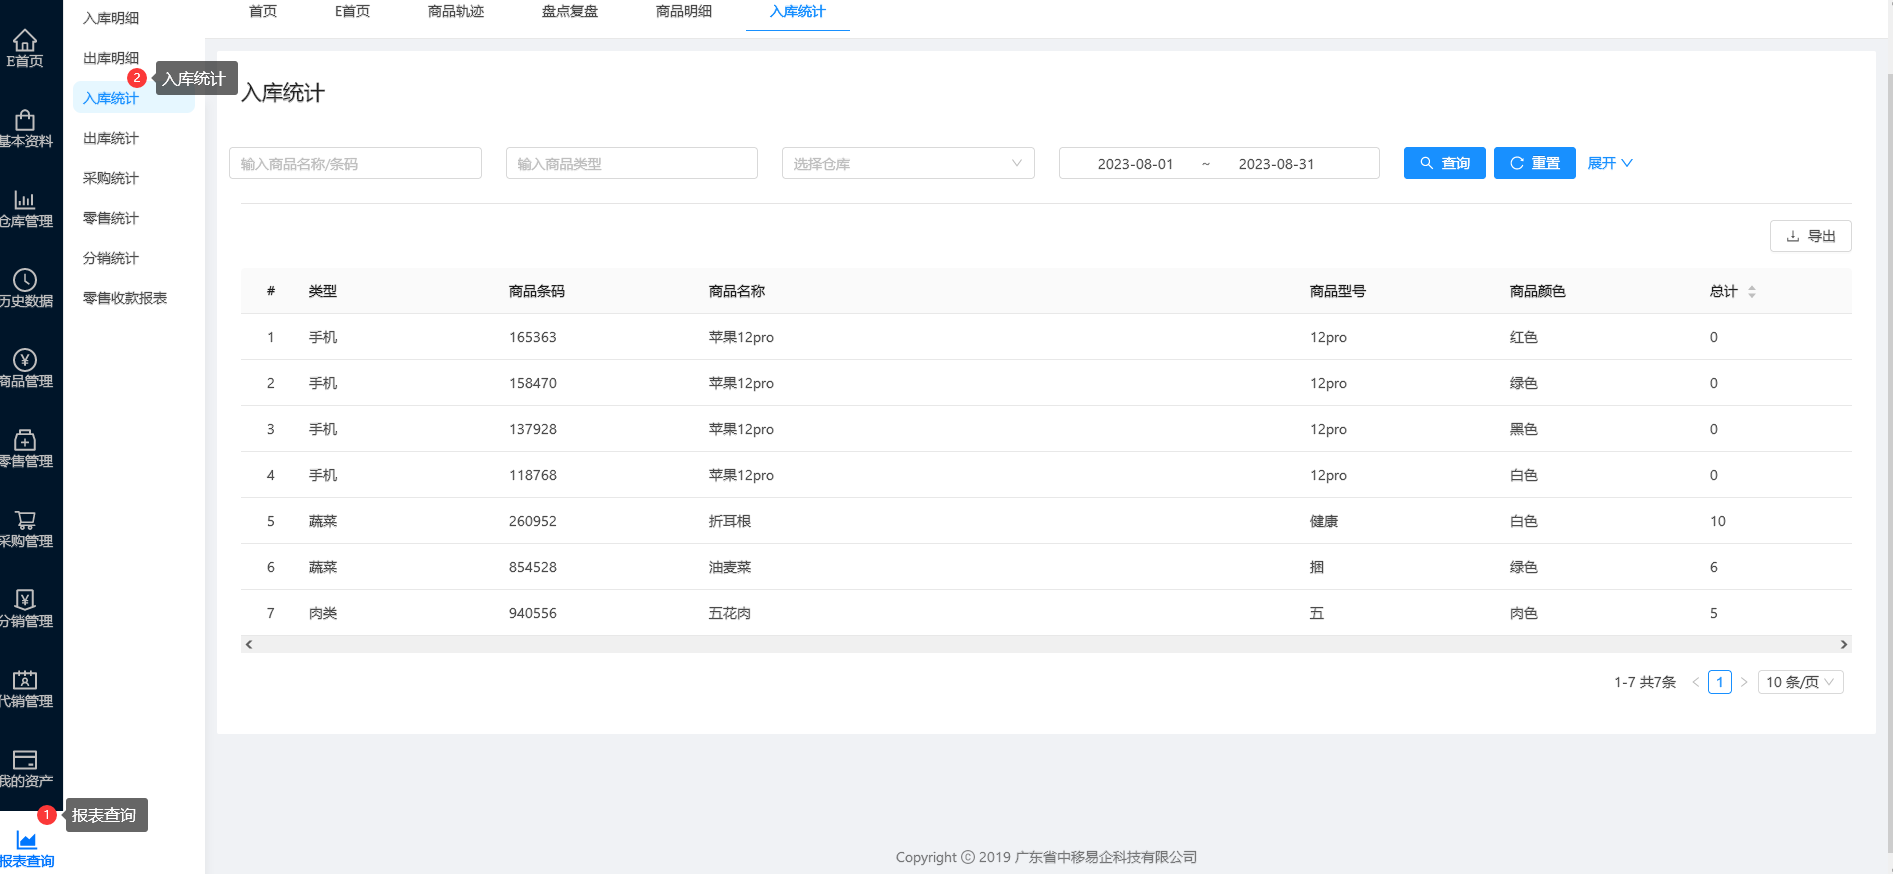Switch to the 商品轨迹 tab
The image size is (1893, 874).
[x=456, y=12]
